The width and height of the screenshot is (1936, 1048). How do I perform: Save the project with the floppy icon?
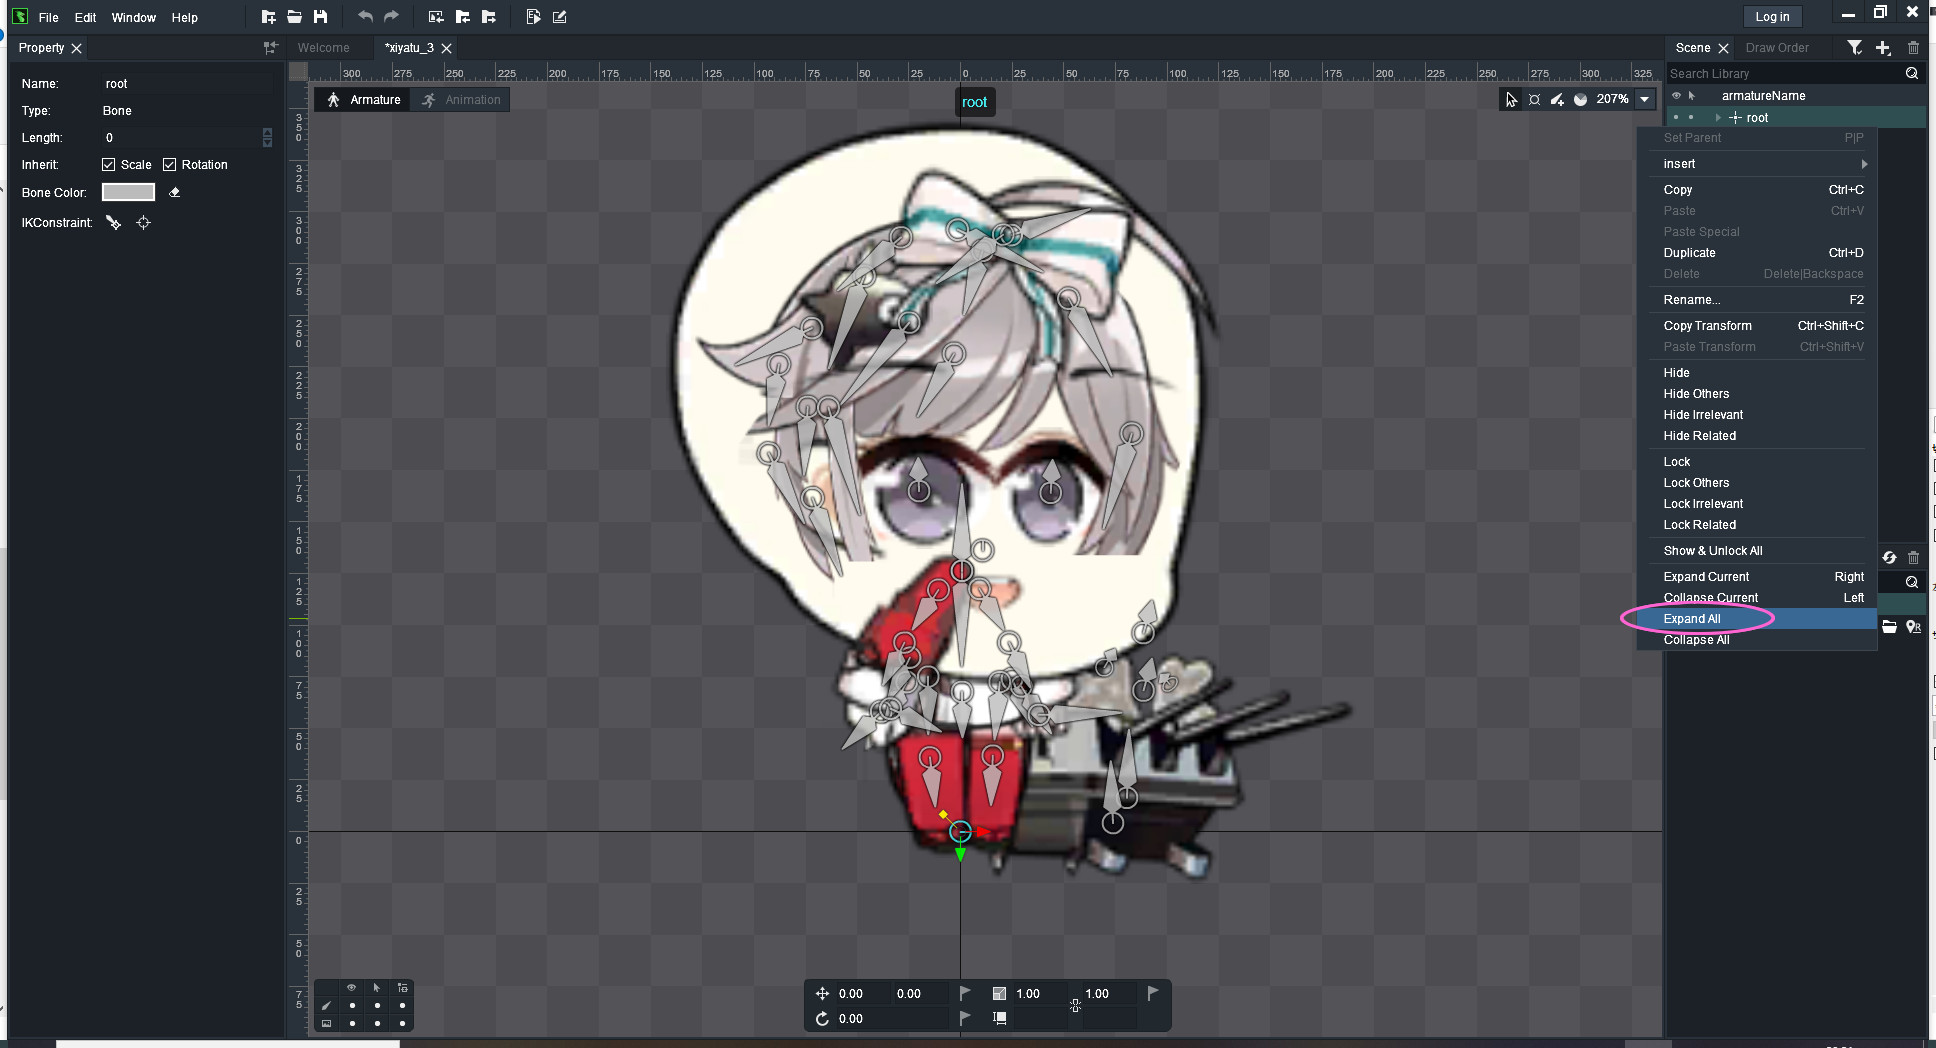coord(320,17)
